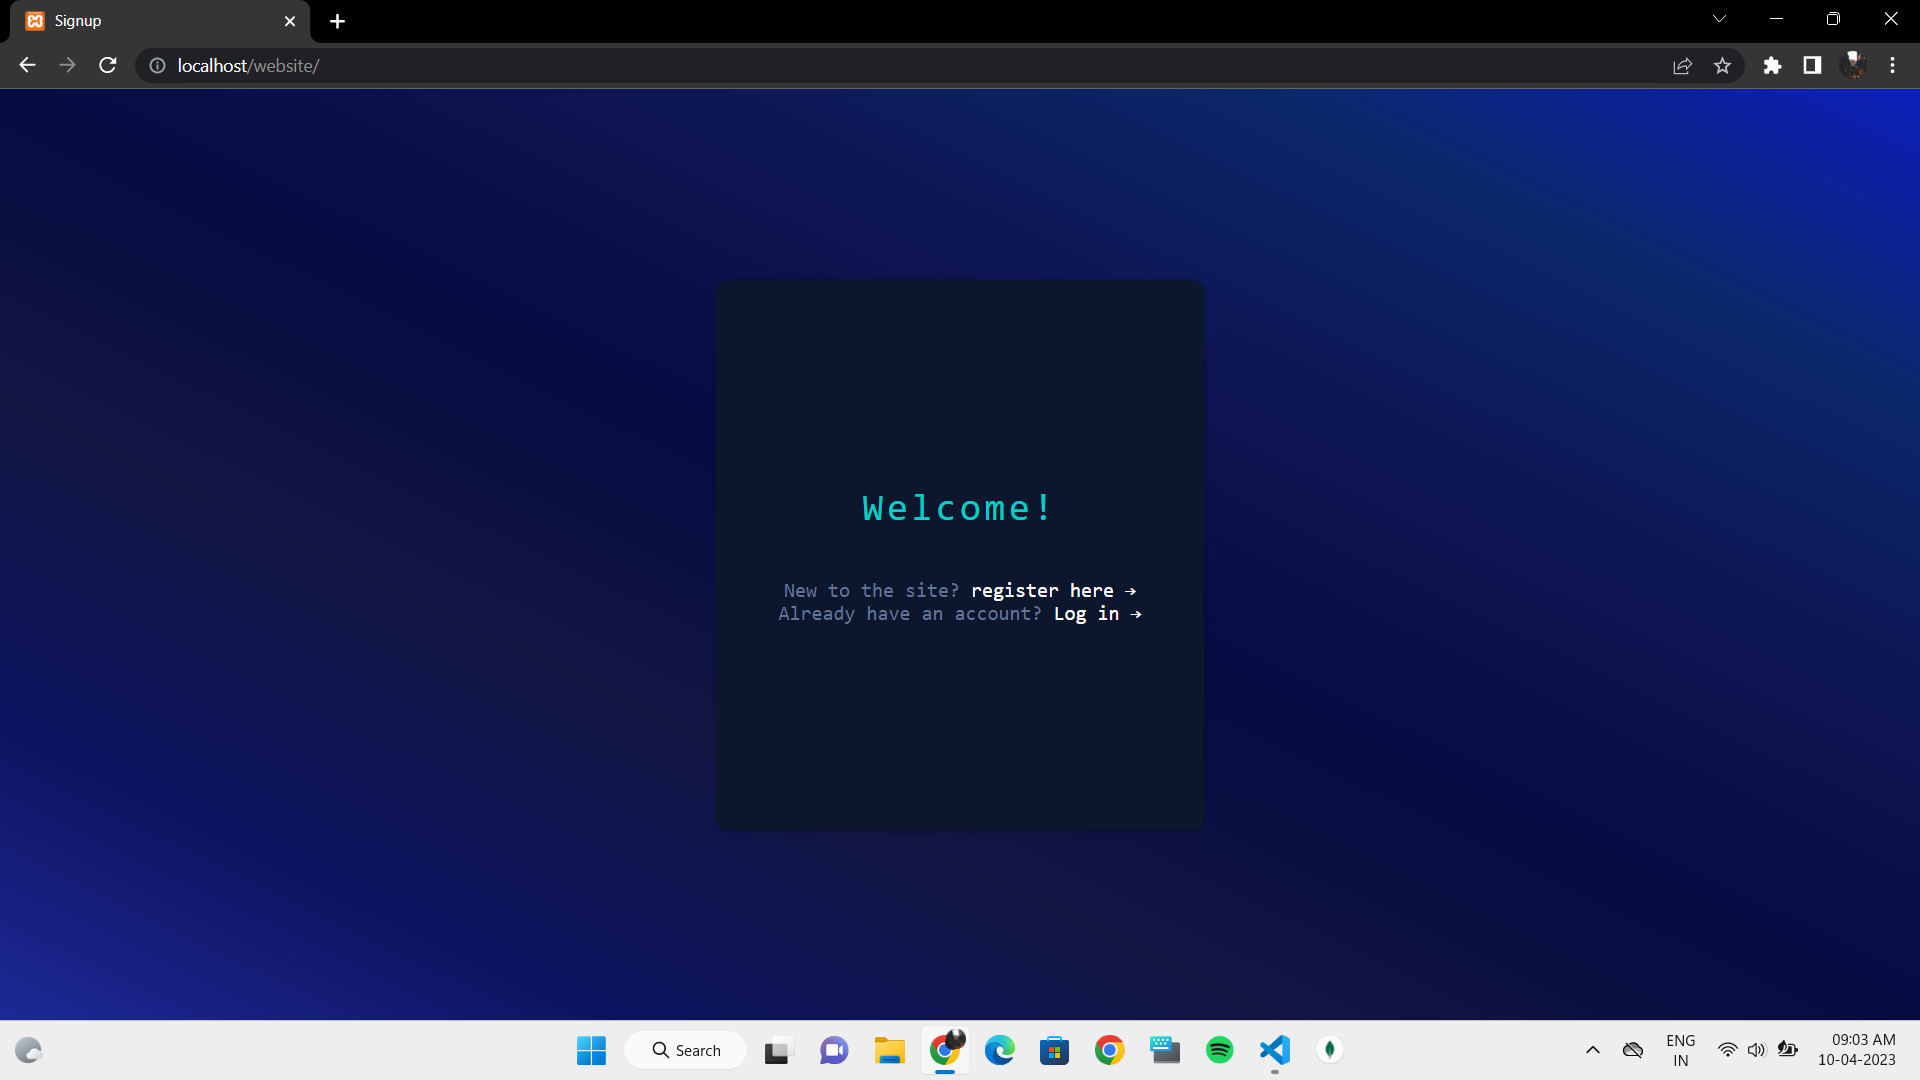1920x1080 pixels.
Task: Switch to Visual Studio Code
Action: [x=1274, y=1050]
